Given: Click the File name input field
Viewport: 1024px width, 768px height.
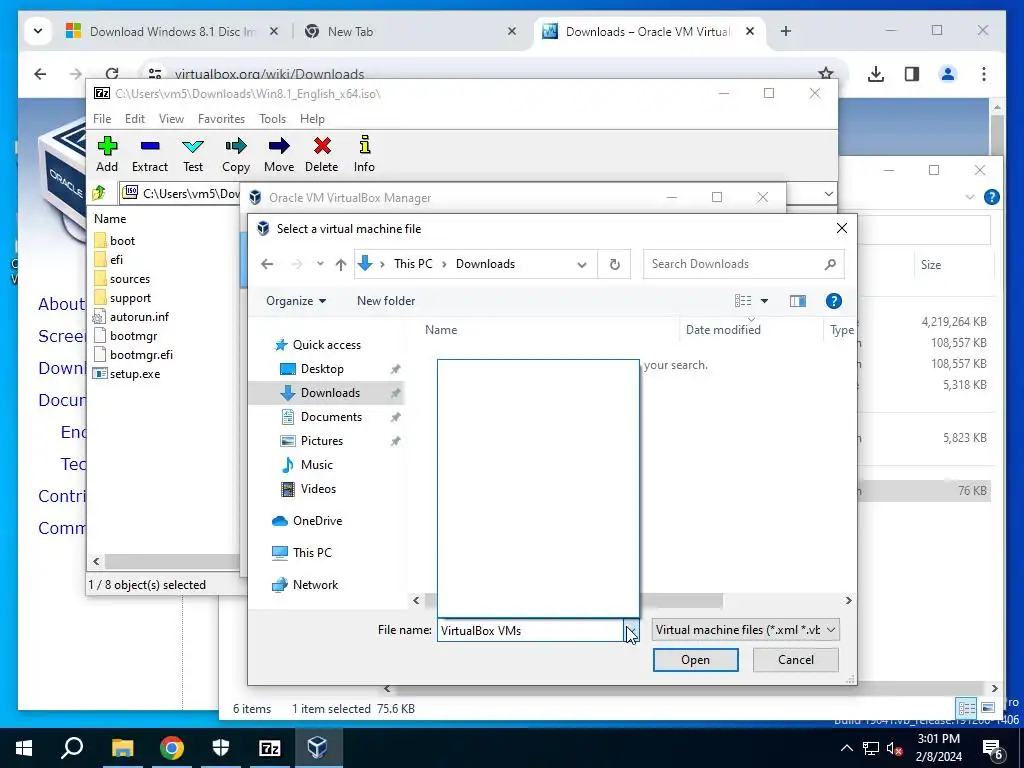Looking at the screenshot, I should pyautogui.click(x=530, y=630).
